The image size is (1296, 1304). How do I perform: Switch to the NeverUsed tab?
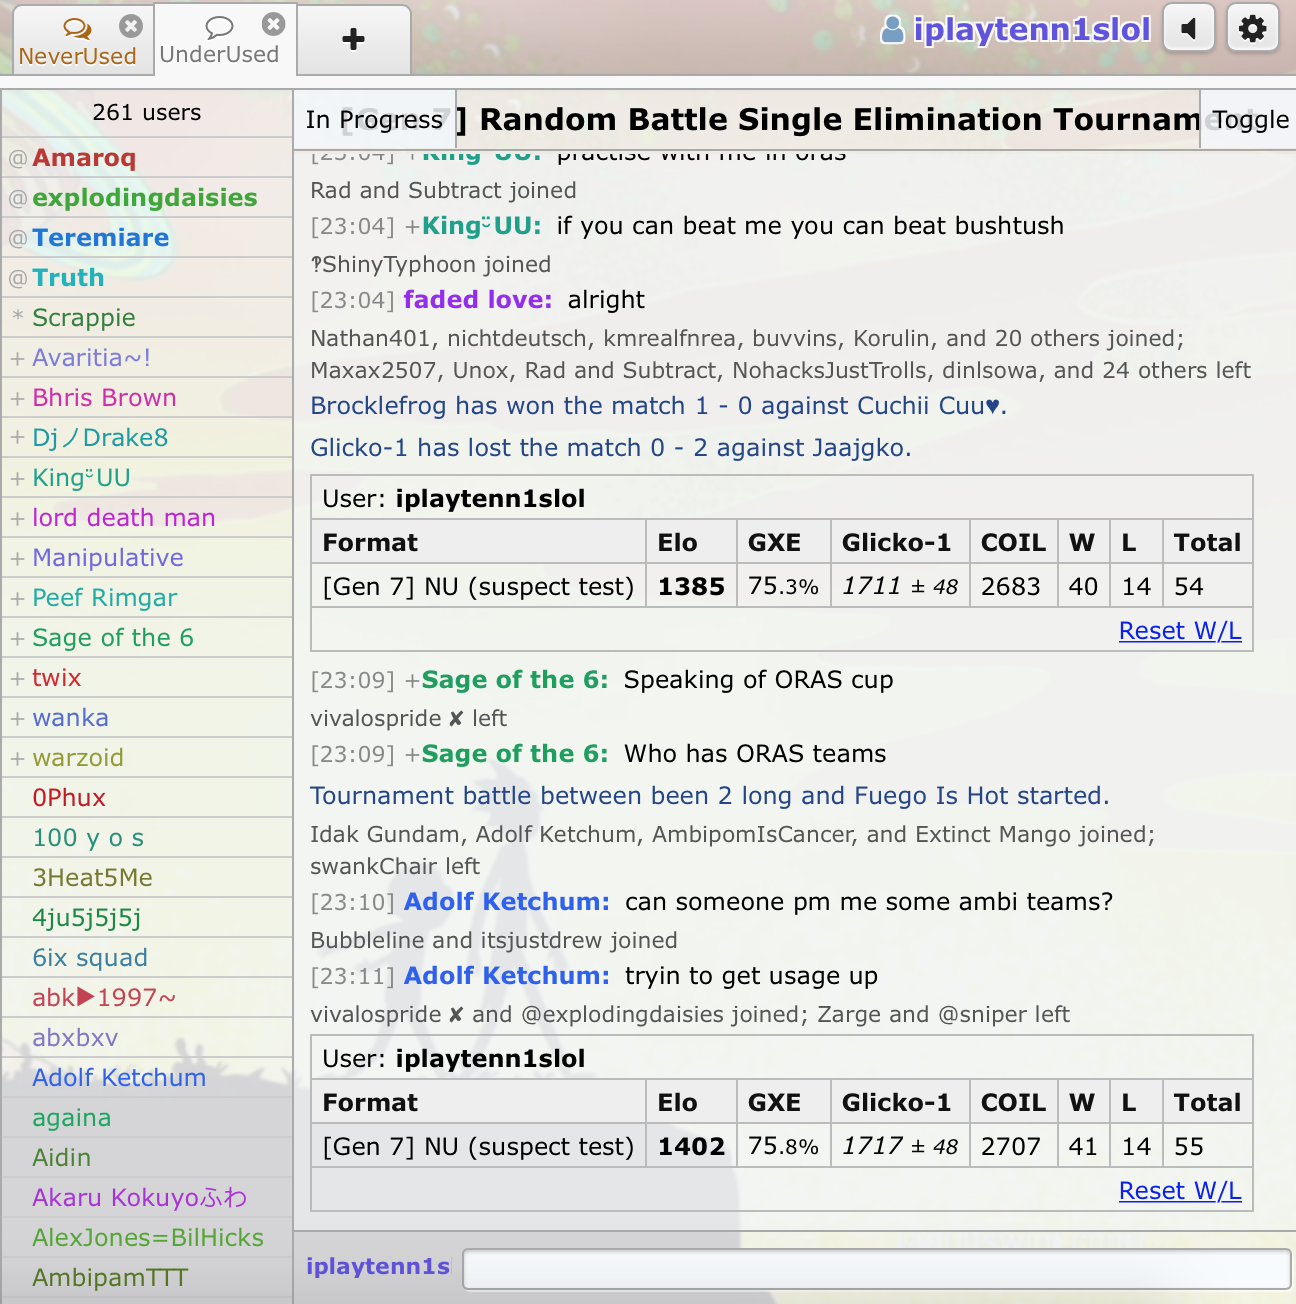coord(77,56)
